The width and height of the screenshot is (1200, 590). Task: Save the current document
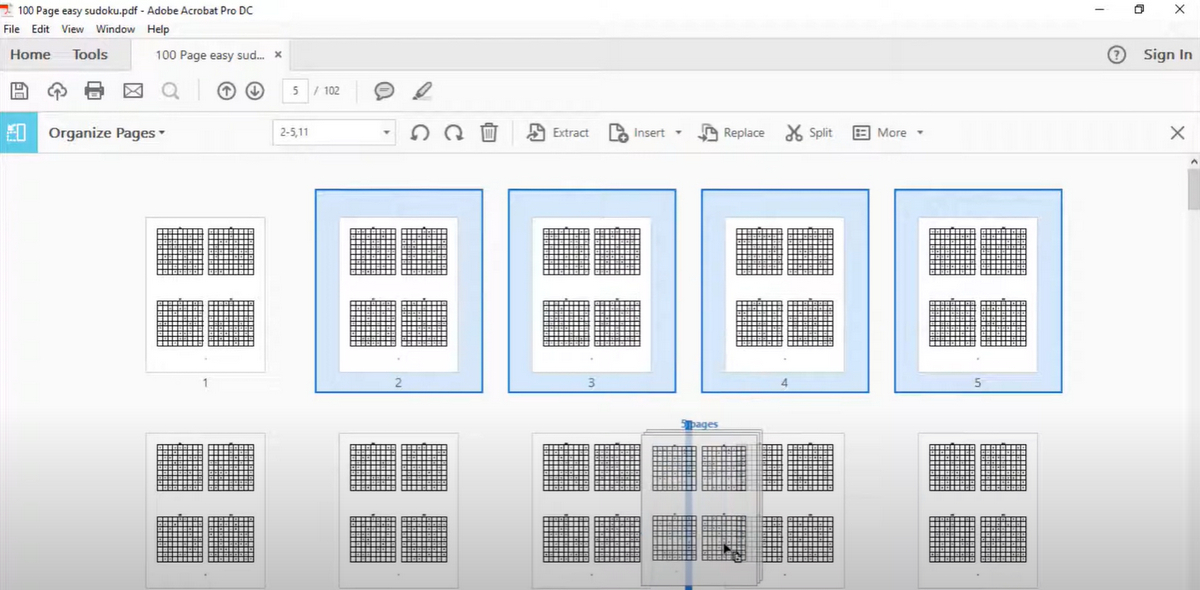pos(19,90)
